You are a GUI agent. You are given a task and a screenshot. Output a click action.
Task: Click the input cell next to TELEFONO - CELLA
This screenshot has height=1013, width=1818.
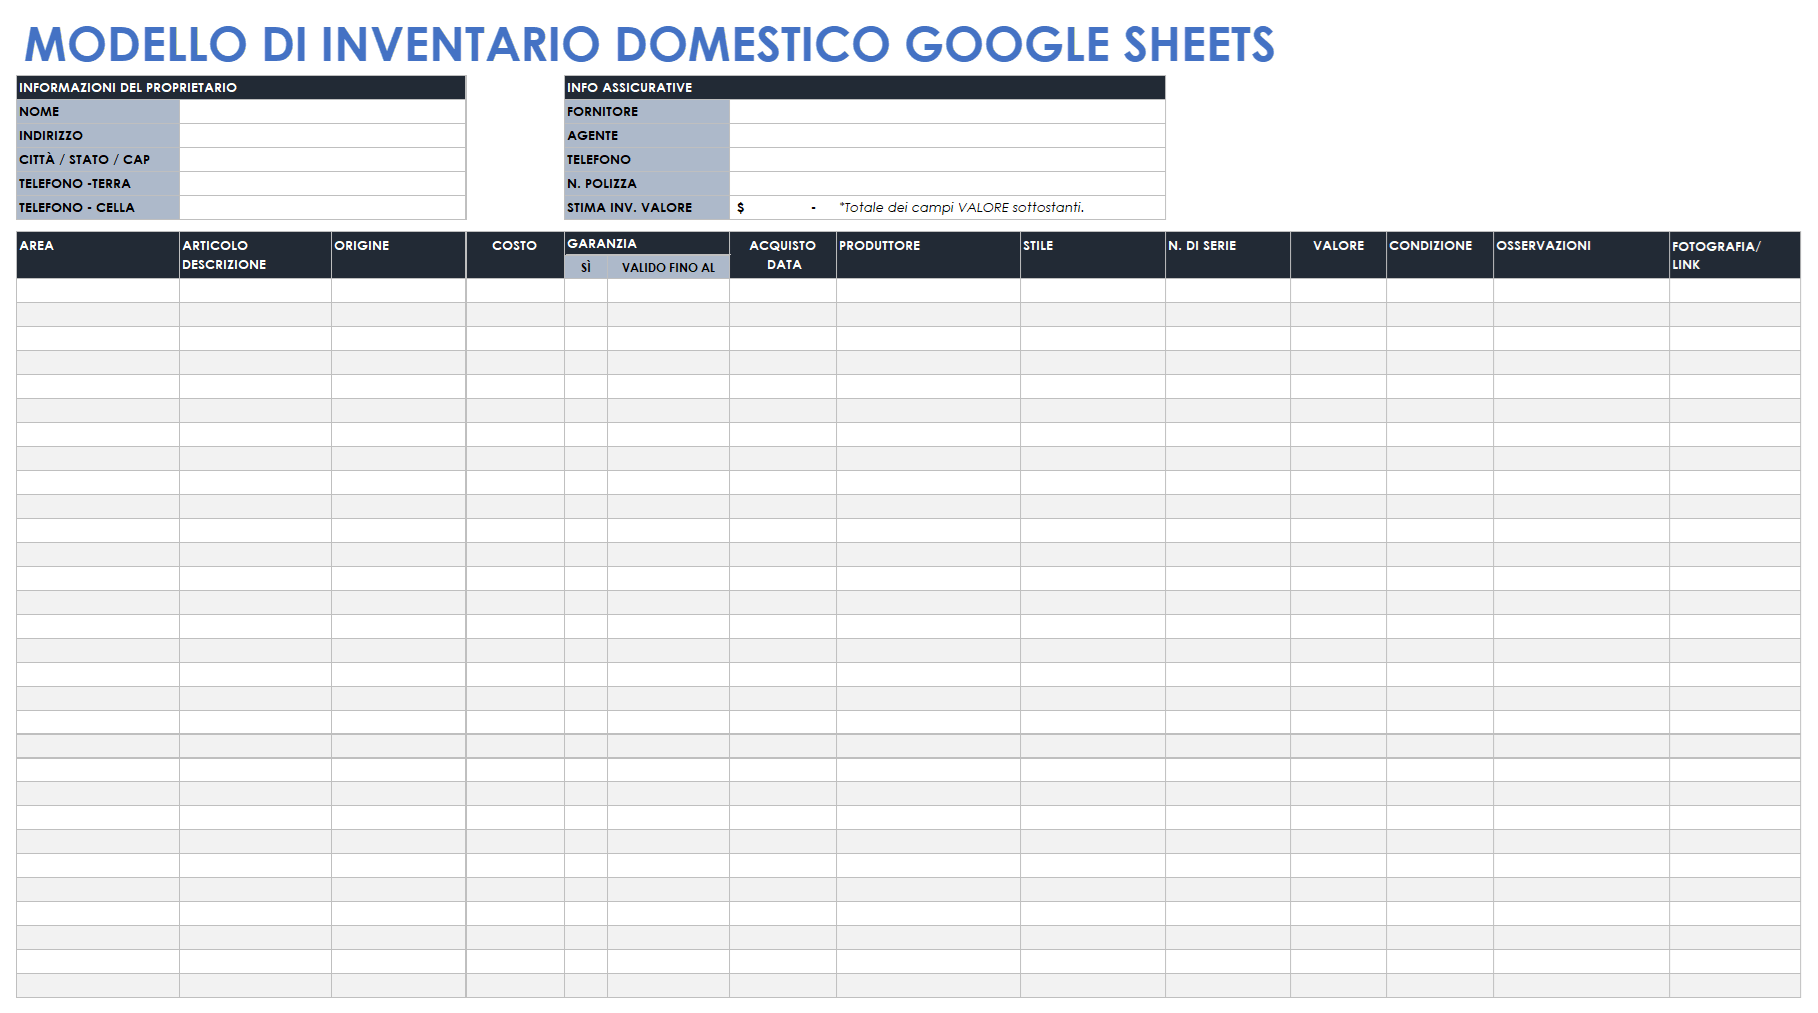(322, 208)
